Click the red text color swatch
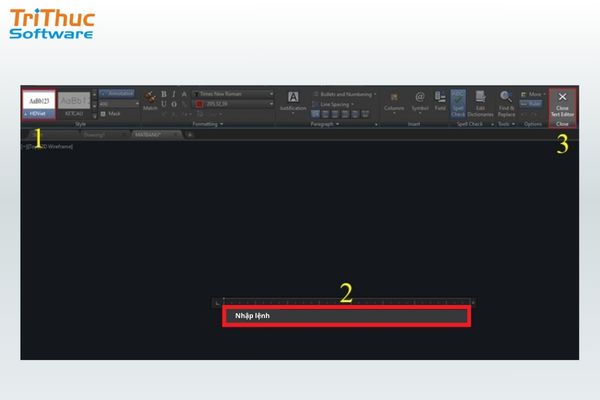 (x=199, y=104)
